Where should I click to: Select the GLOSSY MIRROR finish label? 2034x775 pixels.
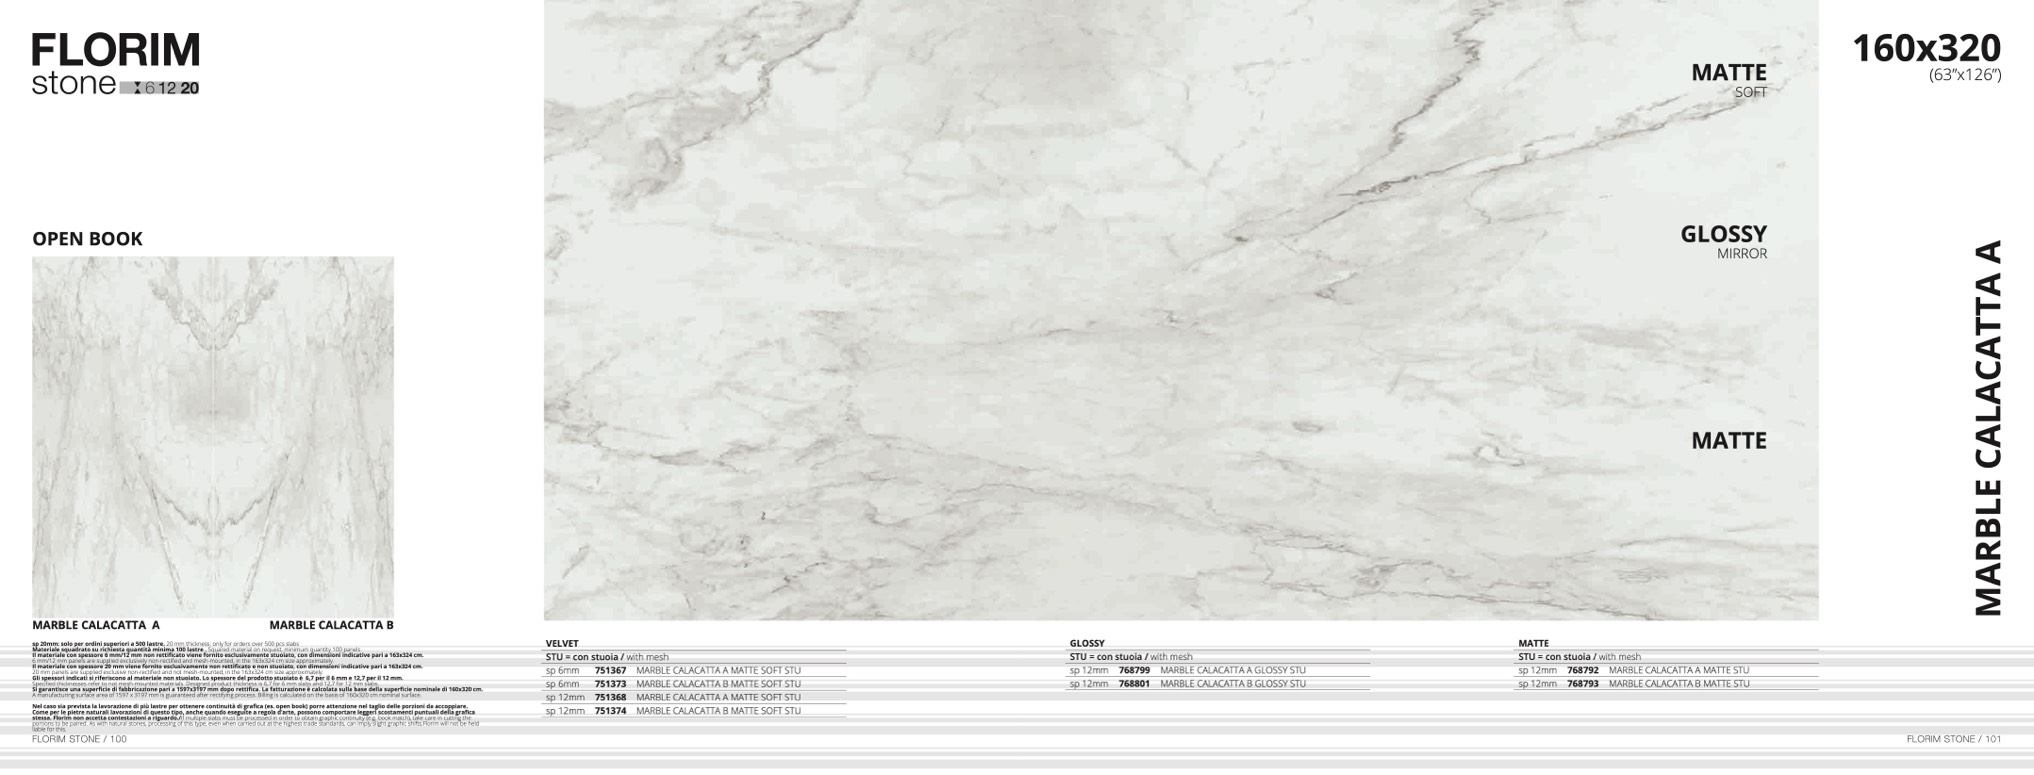1723,241
